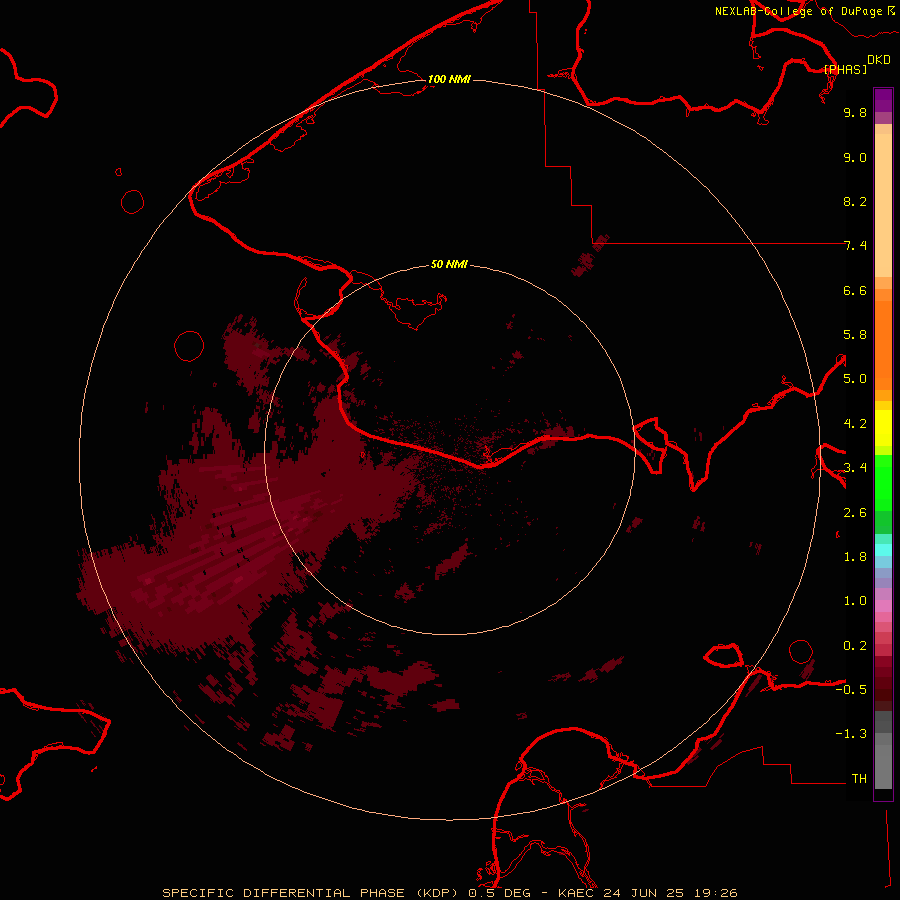Click the -1.3 value on the color scale
The height and width of the screenshot is (900, 900).
click(x=851, y=734)
